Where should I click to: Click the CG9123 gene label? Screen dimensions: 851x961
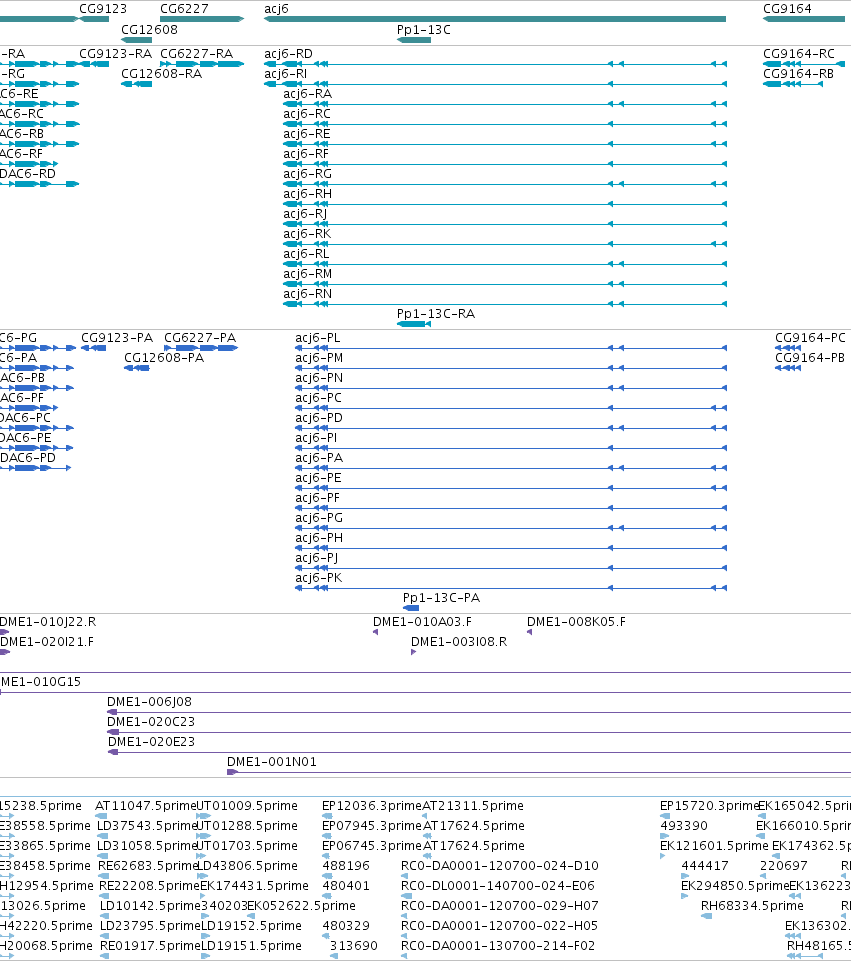pyautogui.click(x=103, y=9)
